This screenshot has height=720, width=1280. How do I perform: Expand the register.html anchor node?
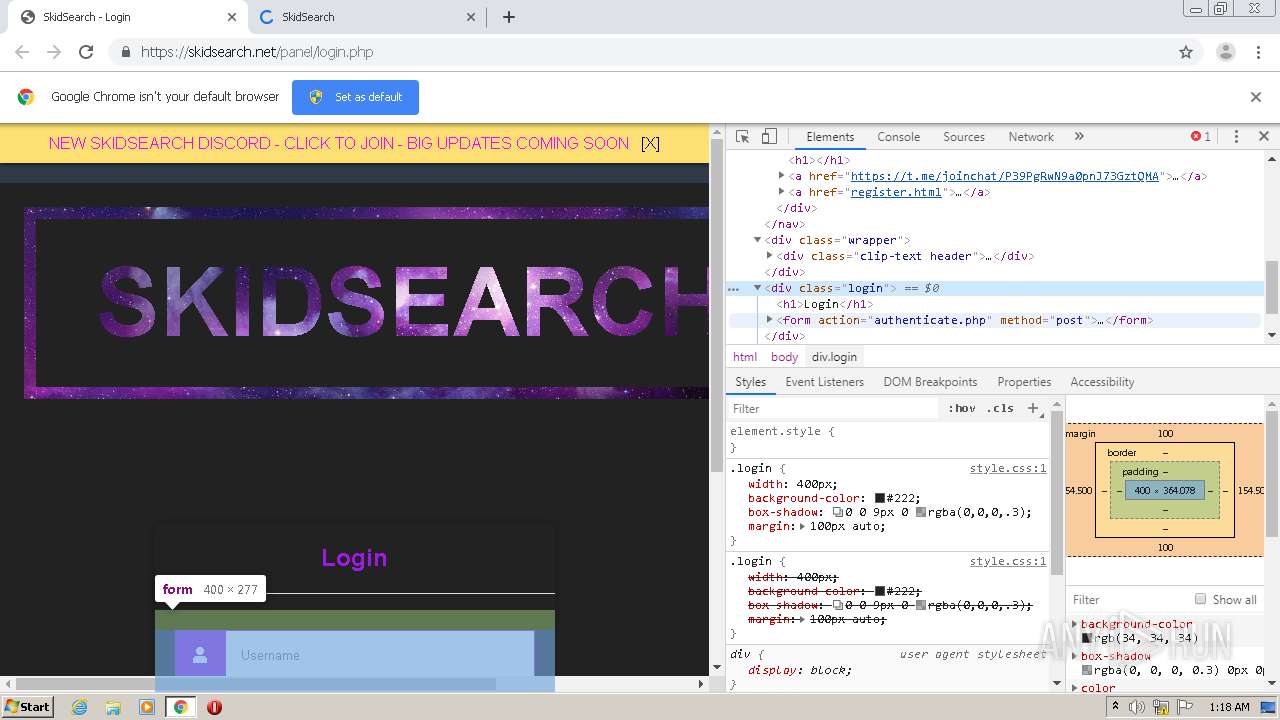781,192
